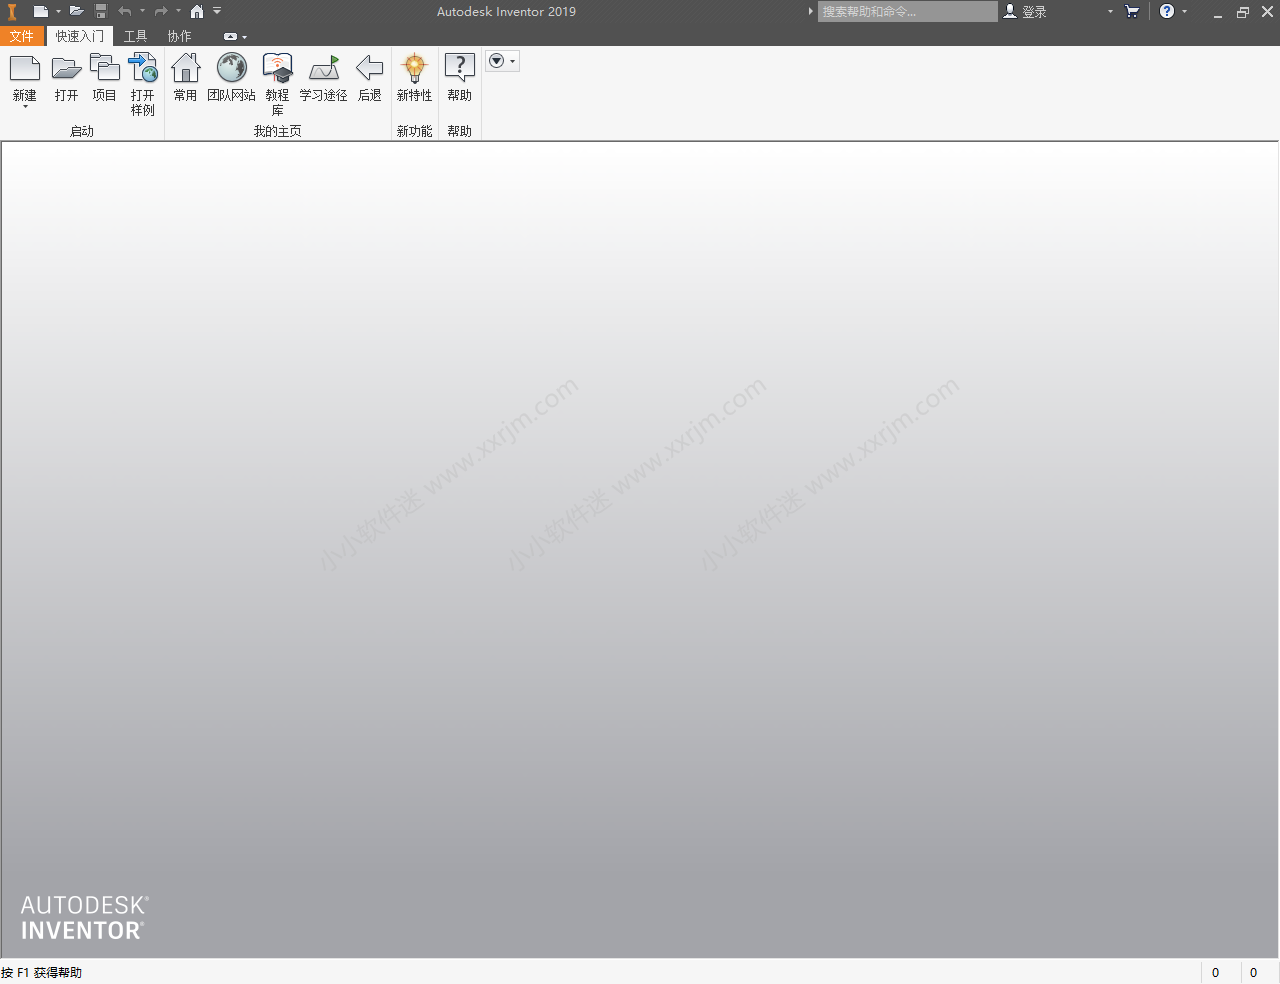Click the 后退 back arrow icon
The height and width of the screenshot is (984, 1280).
[x=370, y=69]
